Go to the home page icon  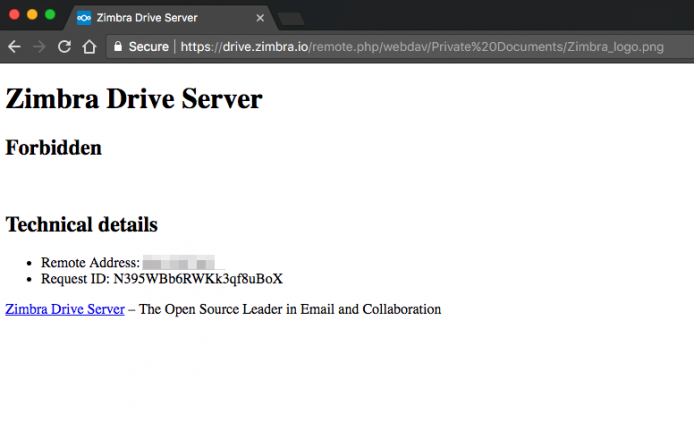(x=89, y=46)
